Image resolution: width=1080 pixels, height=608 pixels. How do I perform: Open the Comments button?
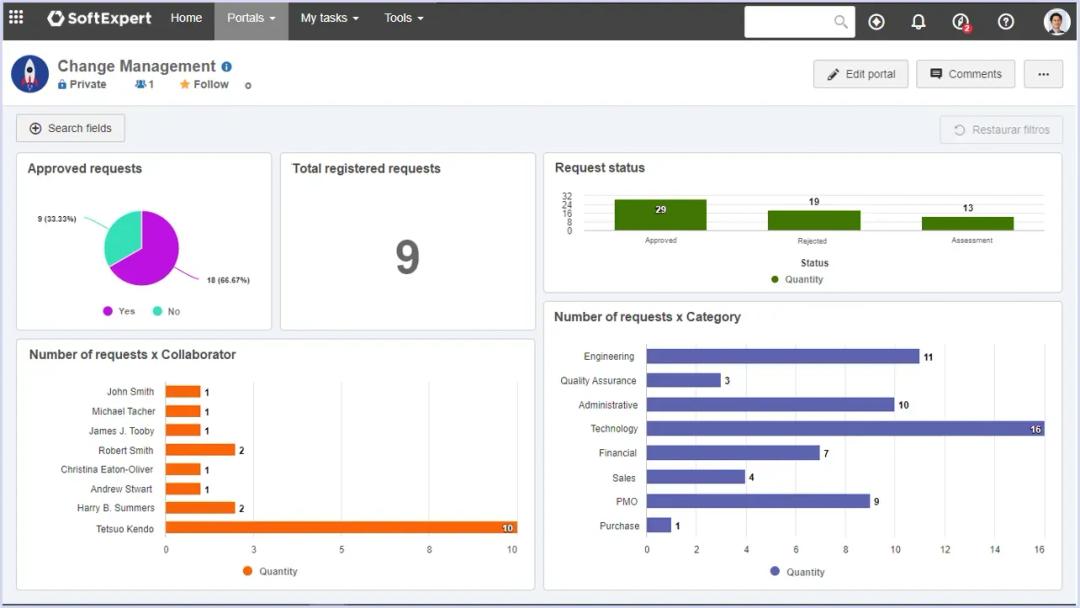point(965,74)
